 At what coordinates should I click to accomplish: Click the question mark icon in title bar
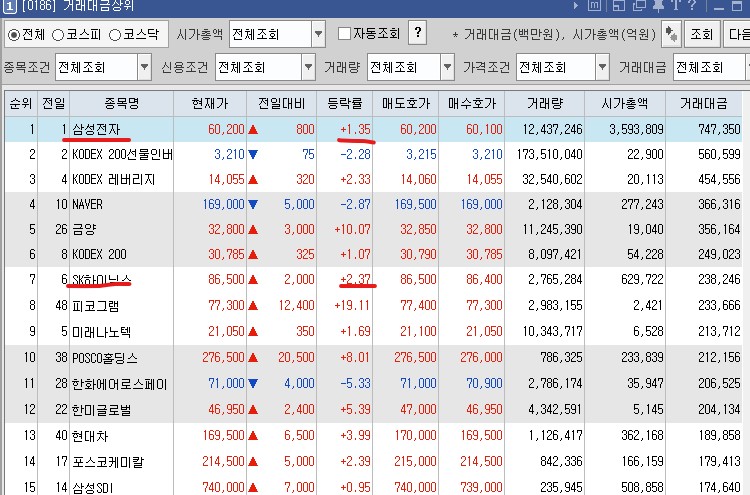692,6
